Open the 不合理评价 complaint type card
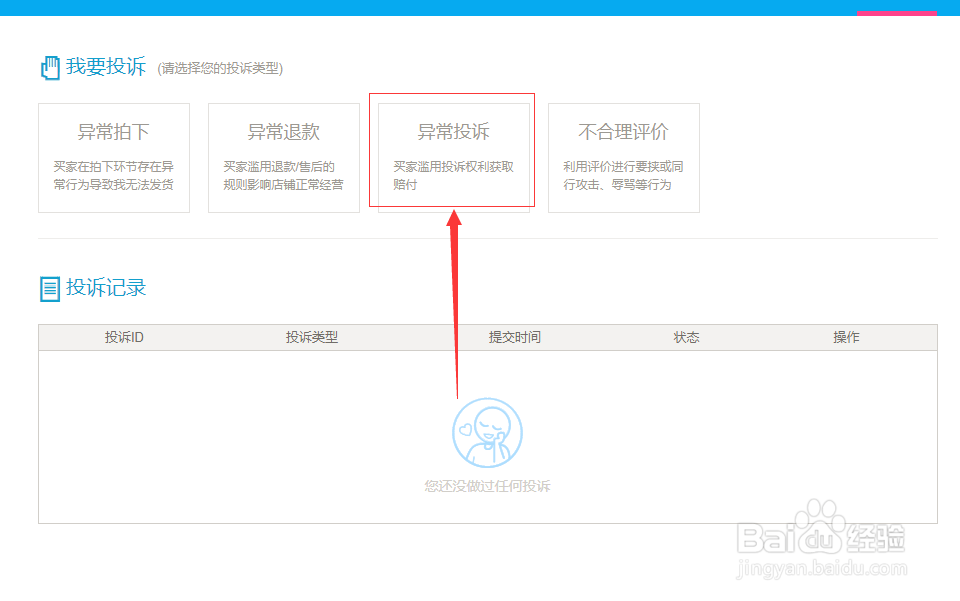 point(624,158)
